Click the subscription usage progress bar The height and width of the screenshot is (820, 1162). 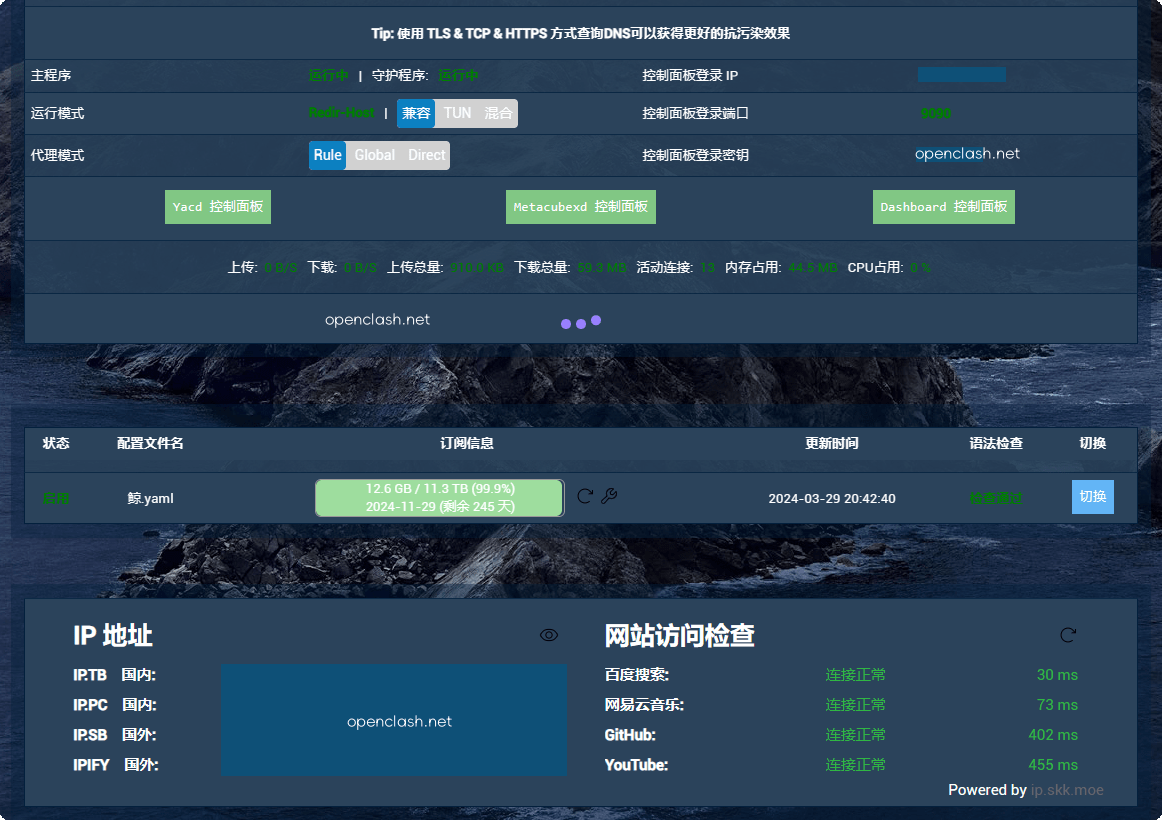coord(440,498)
